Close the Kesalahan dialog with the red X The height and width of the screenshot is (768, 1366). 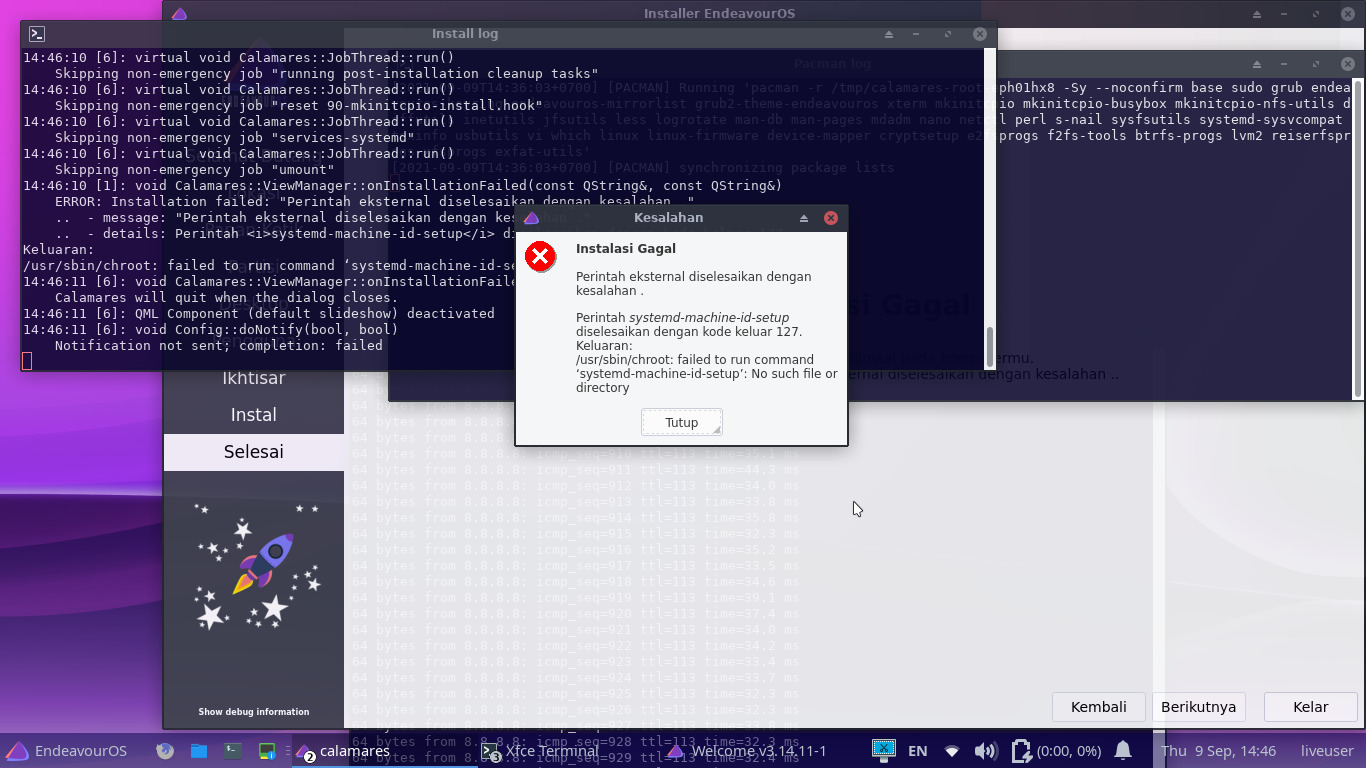830,218
